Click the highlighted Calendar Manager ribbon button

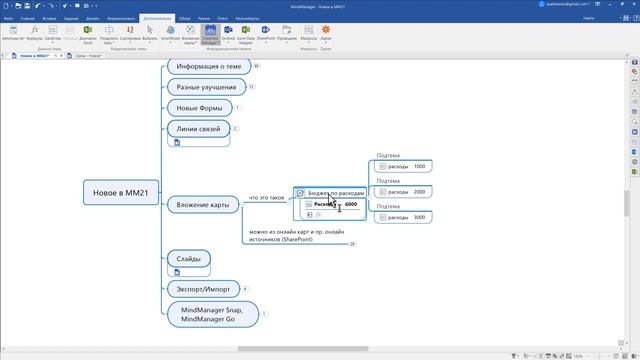pos(210,34)
